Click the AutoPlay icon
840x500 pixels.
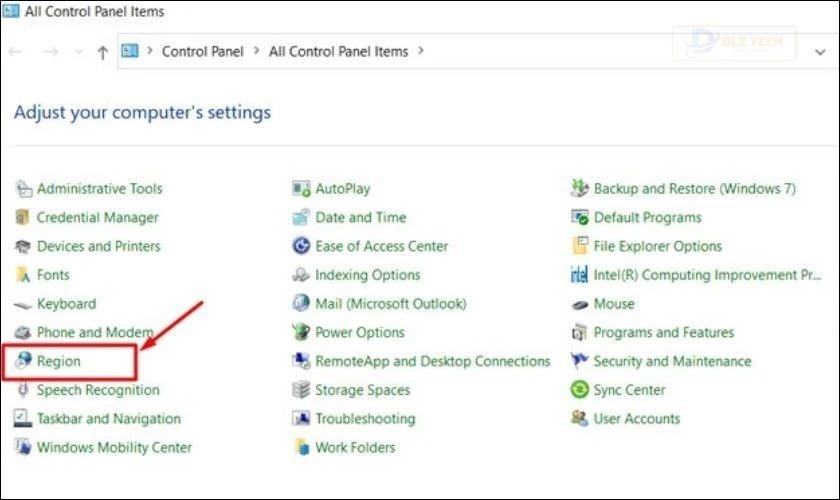point(301,189)
